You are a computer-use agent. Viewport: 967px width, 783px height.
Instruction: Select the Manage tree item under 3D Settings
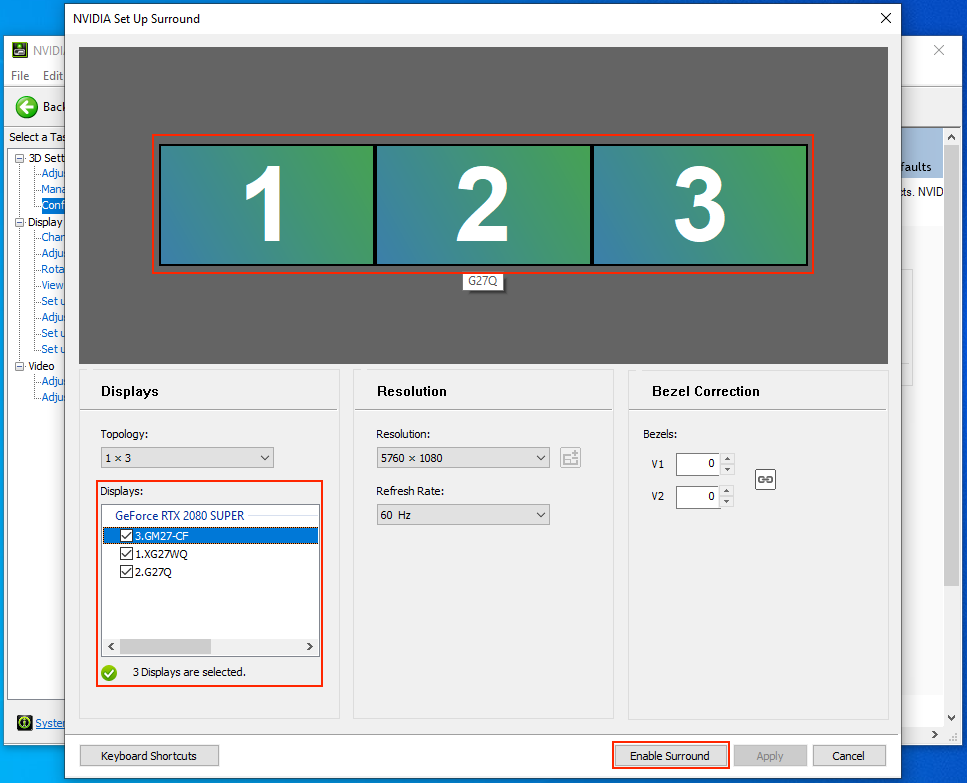[53, 189]
